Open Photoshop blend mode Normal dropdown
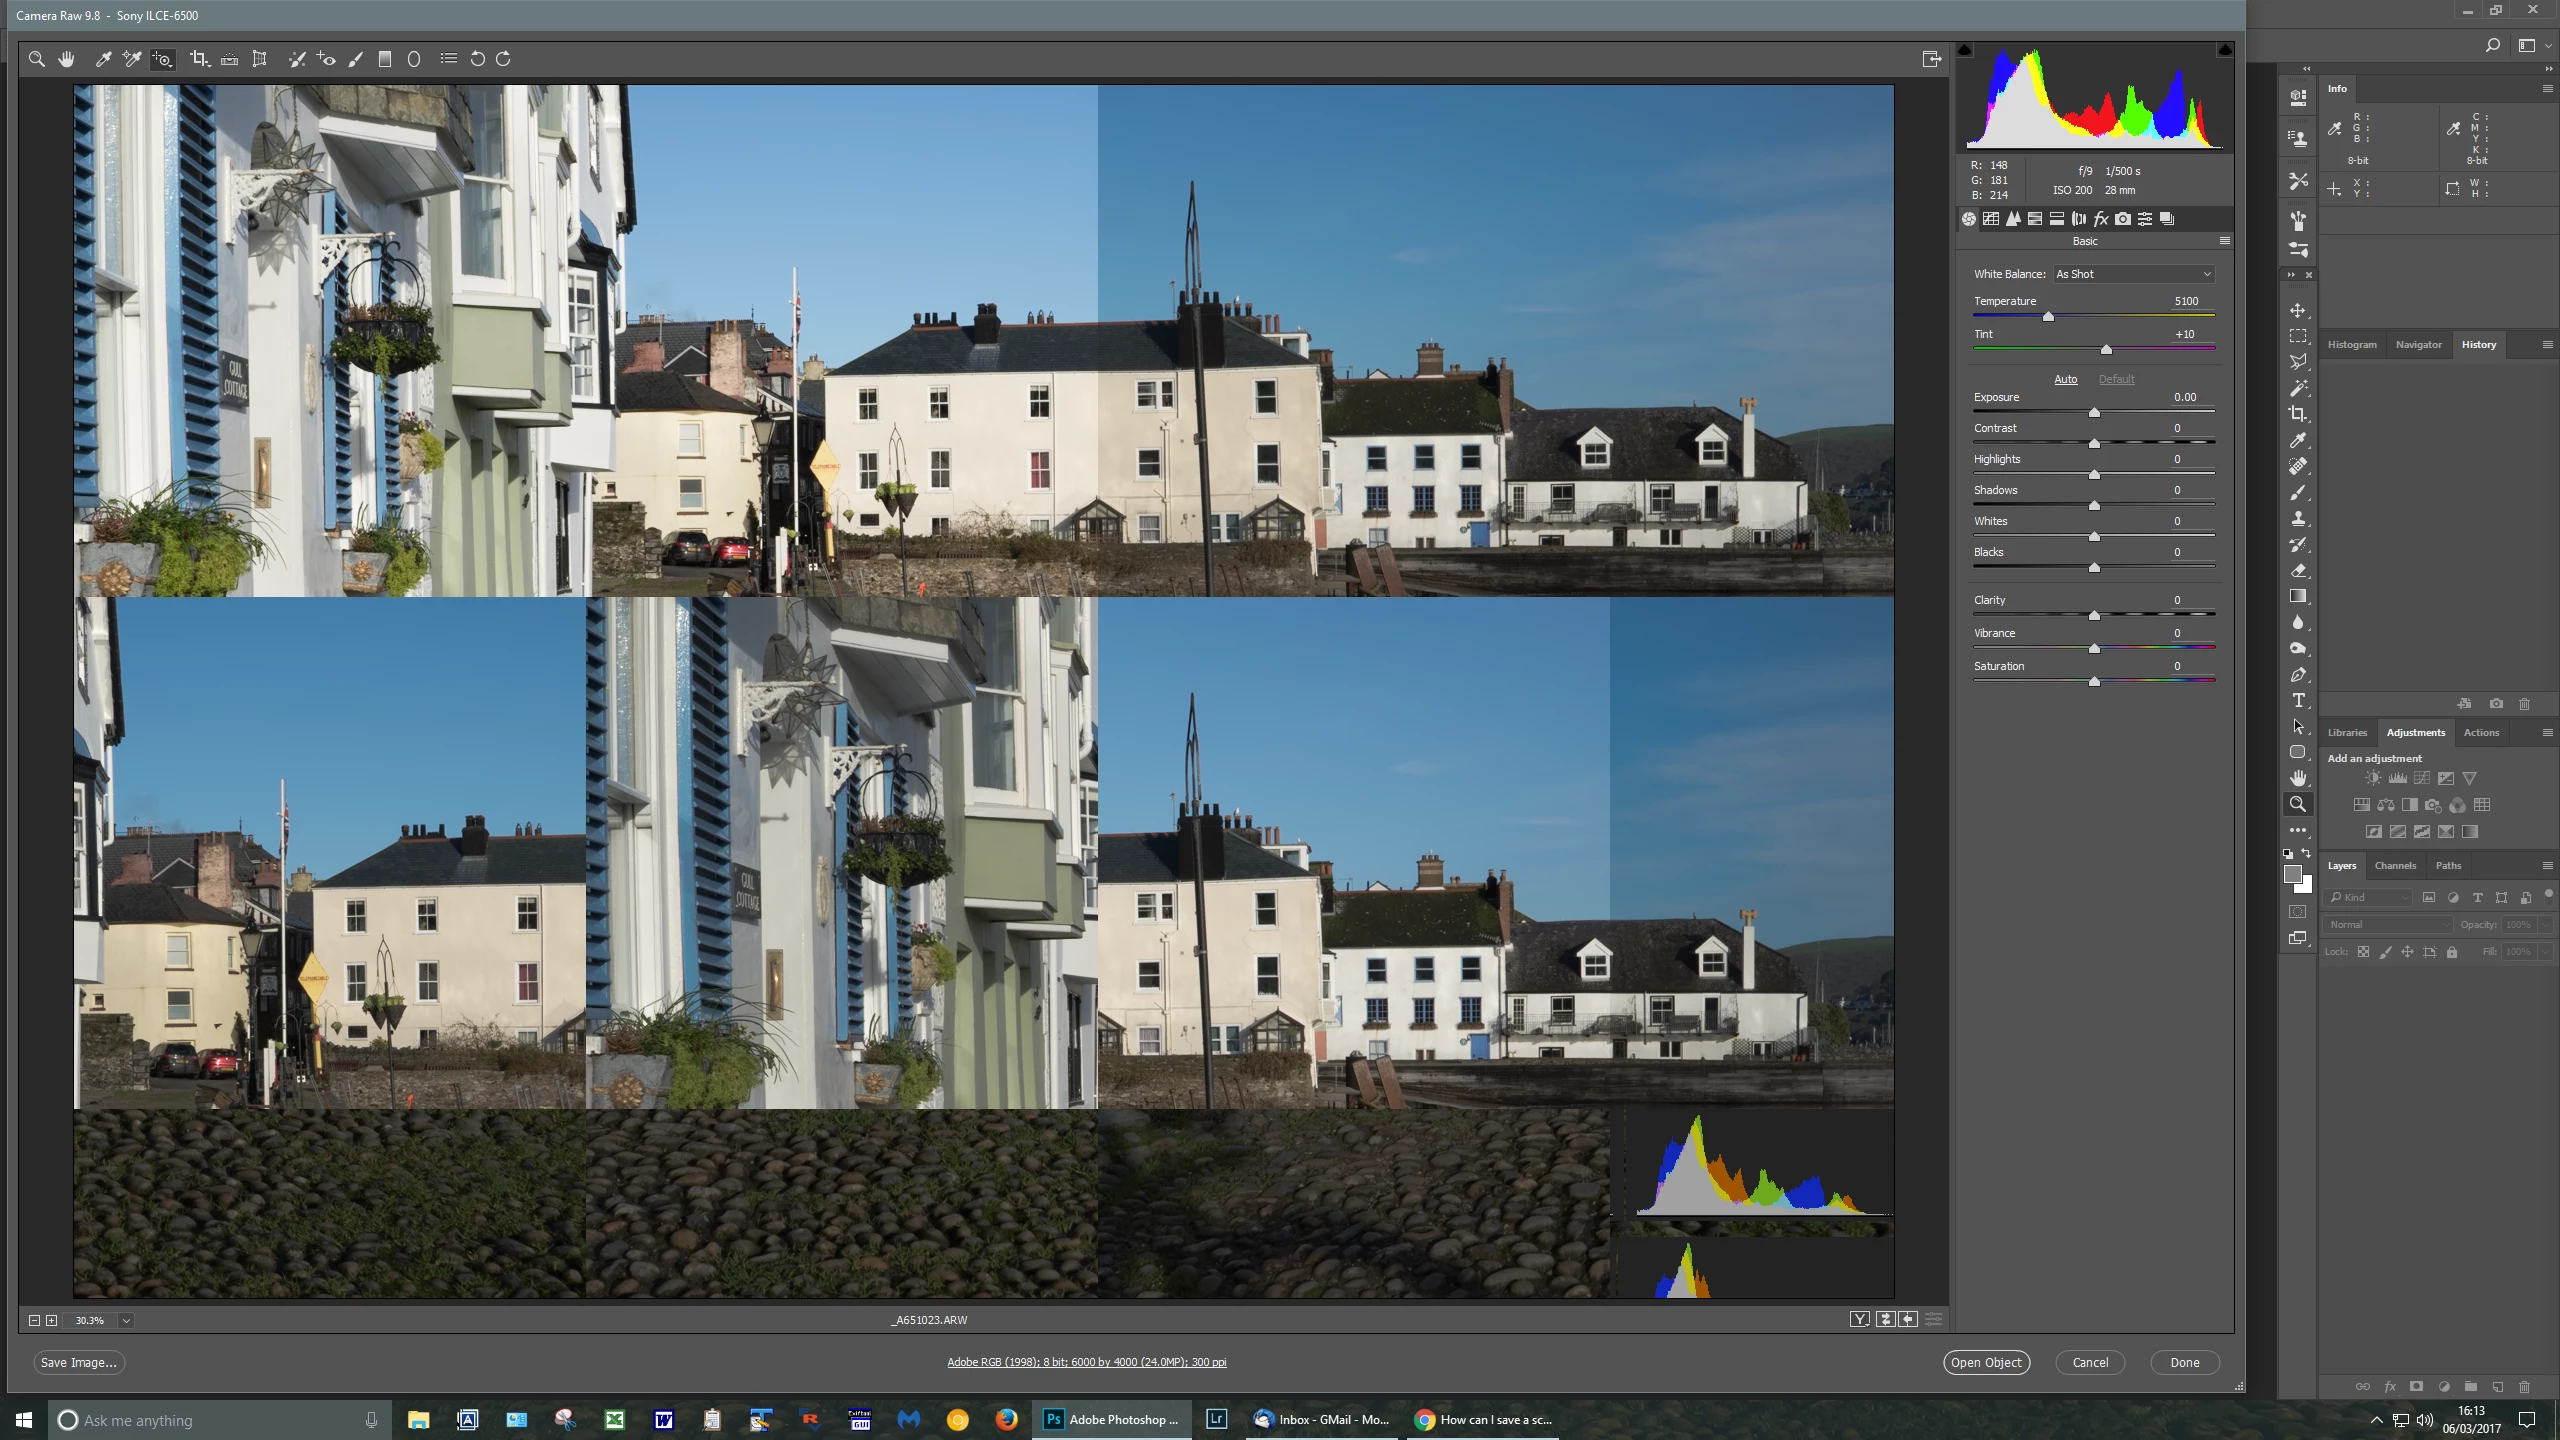Viewport: 2560px width, 1440px height. (2388, 925)
